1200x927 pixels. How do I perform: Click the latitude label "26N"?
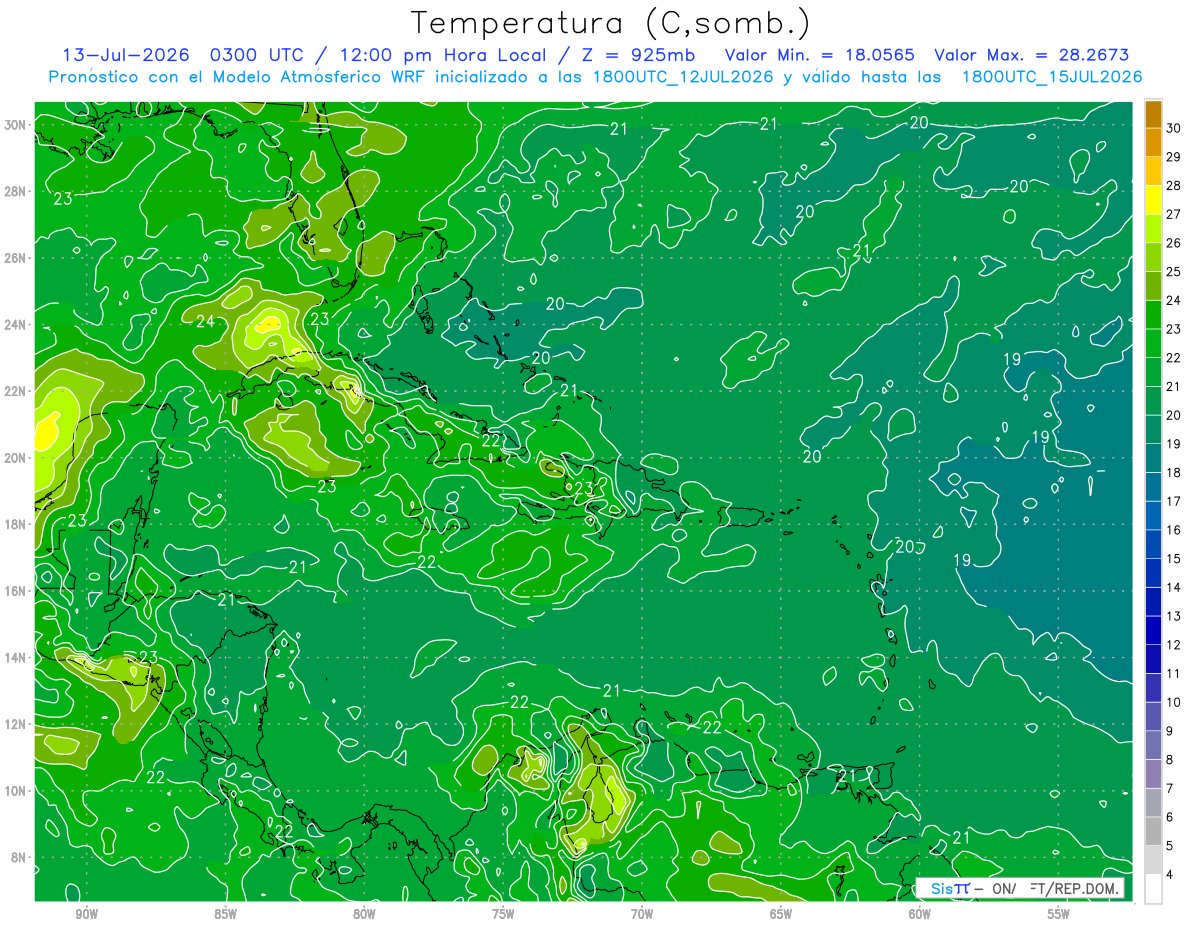(16, 257)
